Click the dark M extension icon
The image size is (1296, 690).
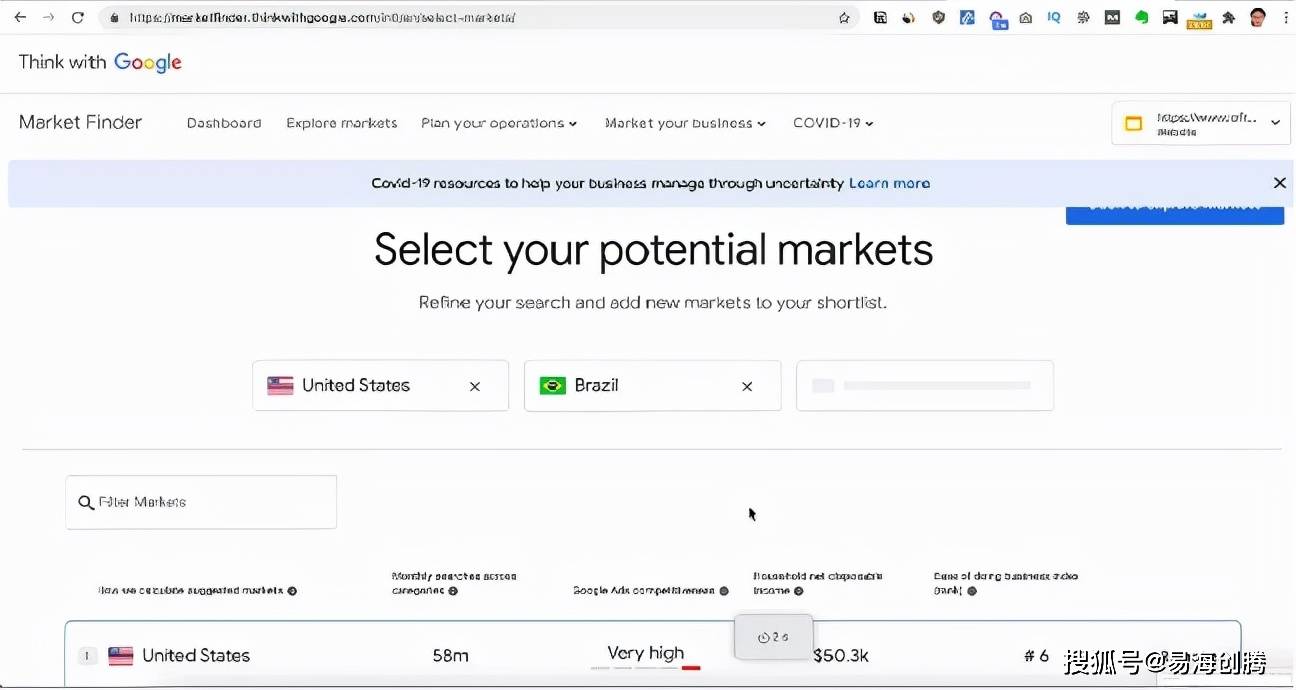tap(1112, 17)
